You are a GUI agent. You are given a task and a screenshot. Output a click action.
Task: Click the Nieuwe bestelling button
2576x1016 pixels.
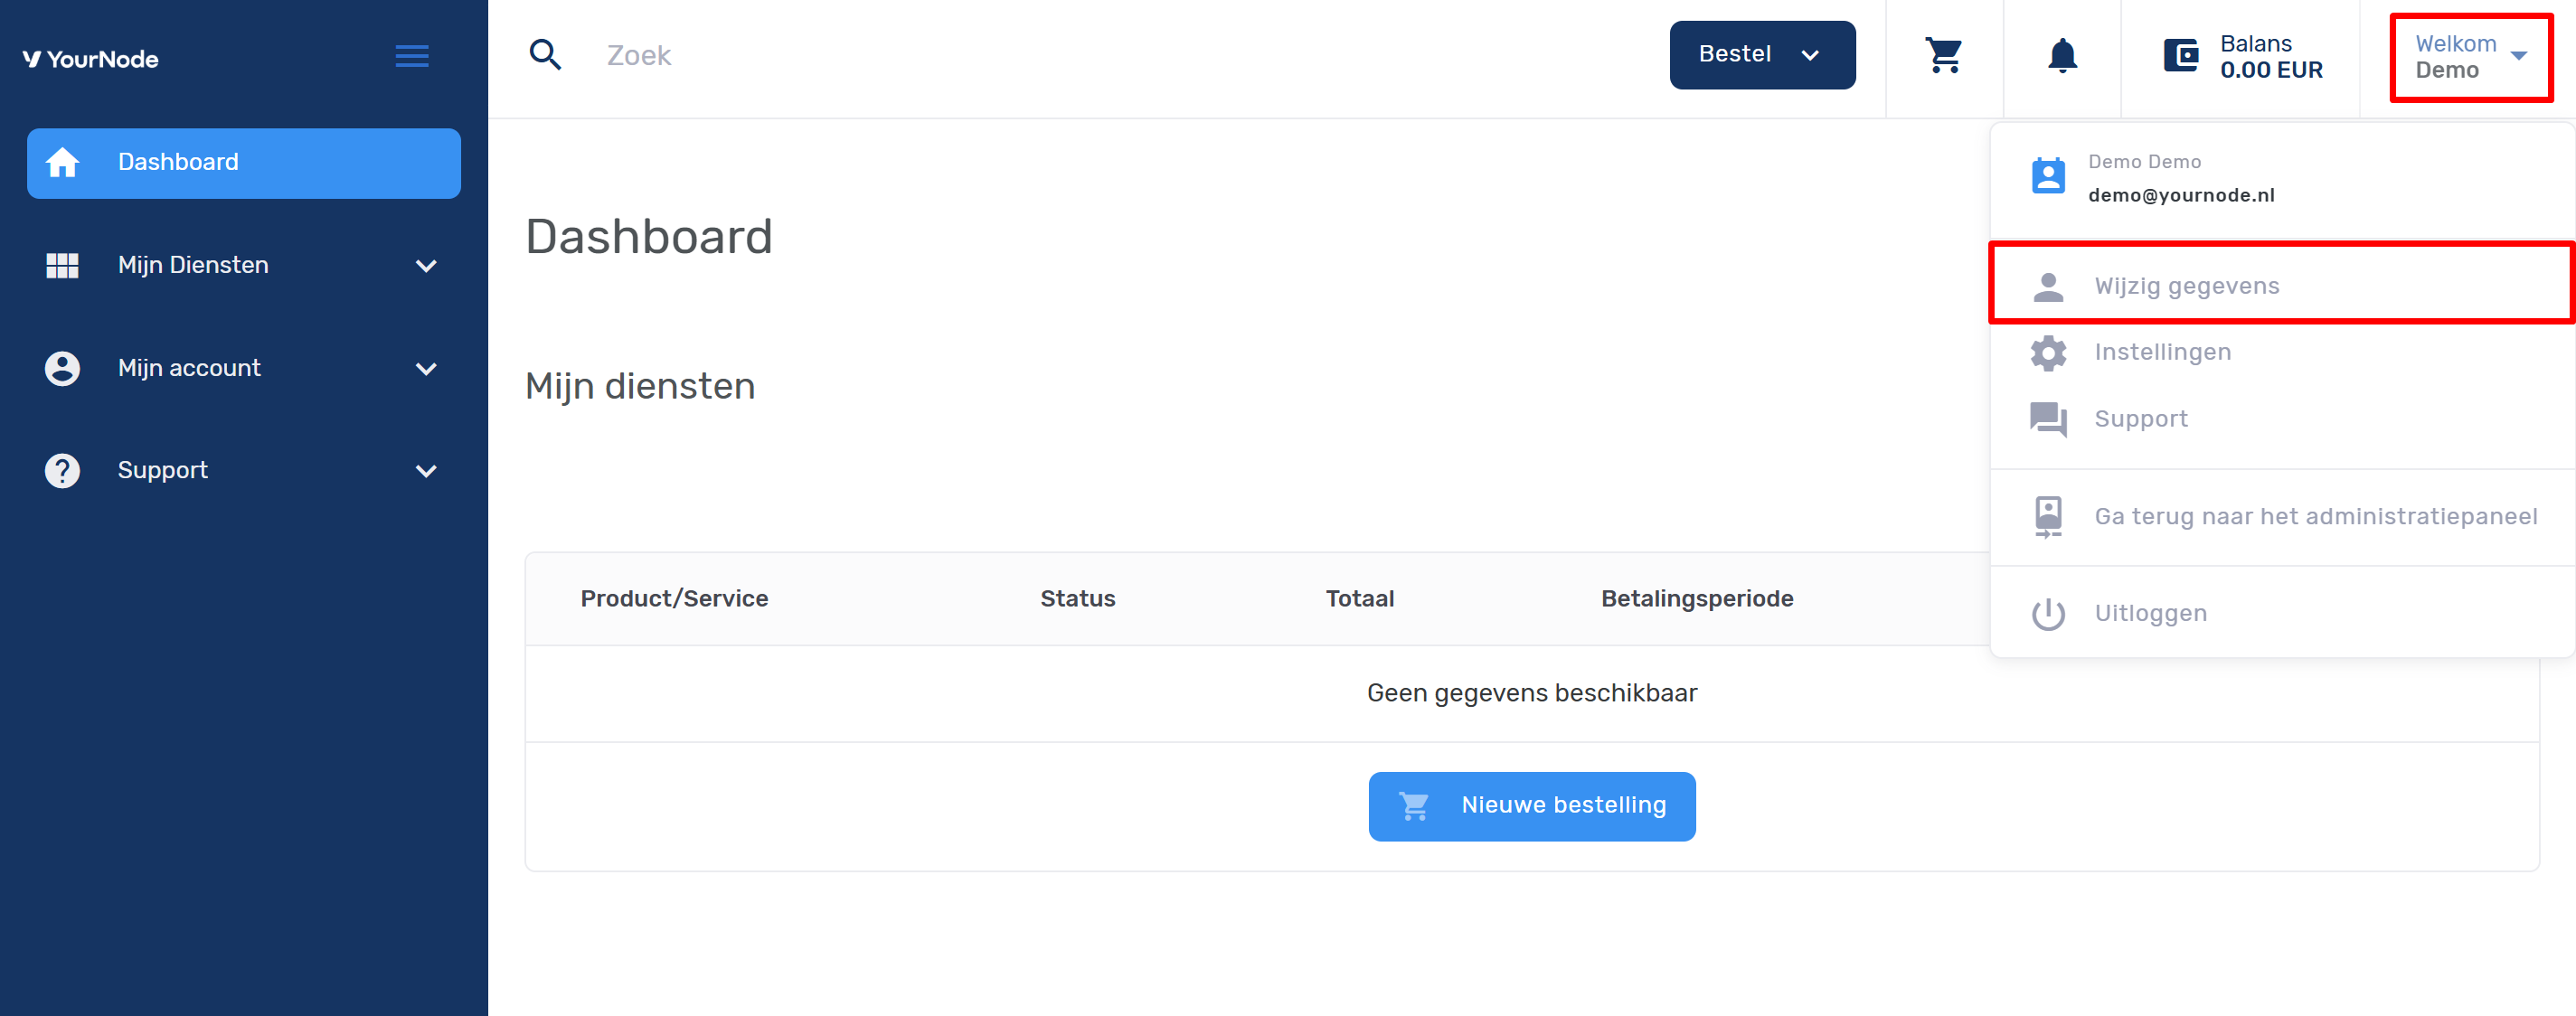click(1531, 806)
